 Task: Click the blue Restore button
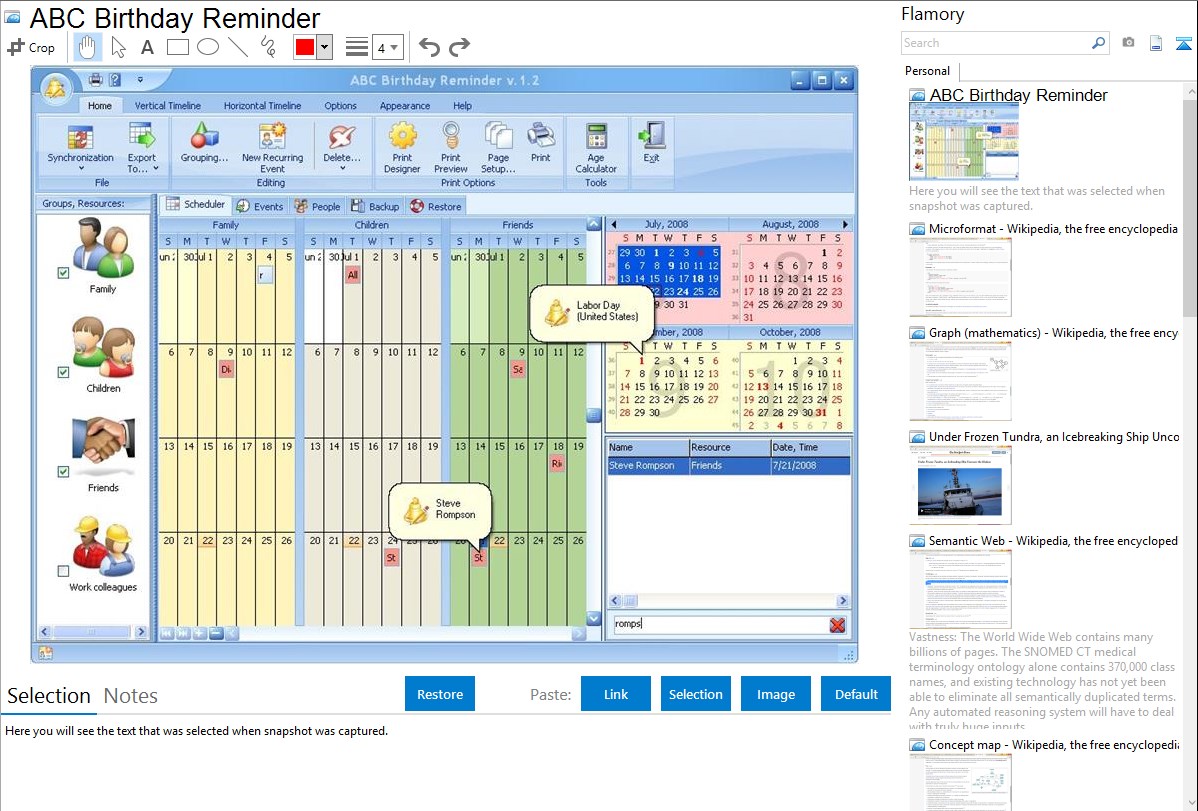440,694
